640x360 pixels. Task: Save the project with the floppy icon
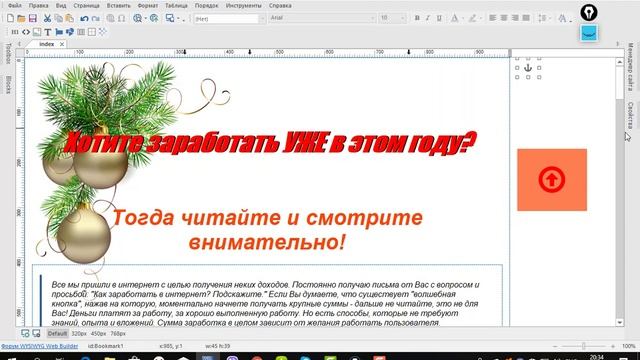pyautogui.click(x=33, y=18)
